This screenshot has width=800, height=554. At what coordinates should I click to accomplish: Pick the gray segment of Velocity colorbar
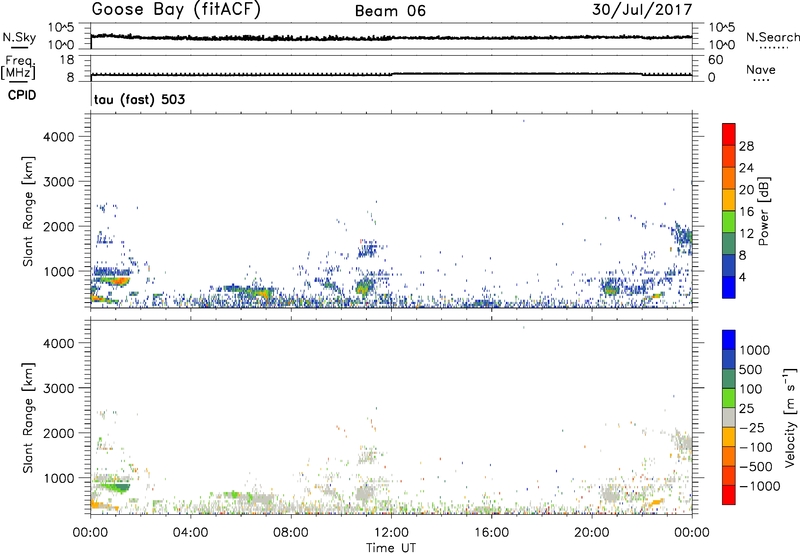(729, 417)
